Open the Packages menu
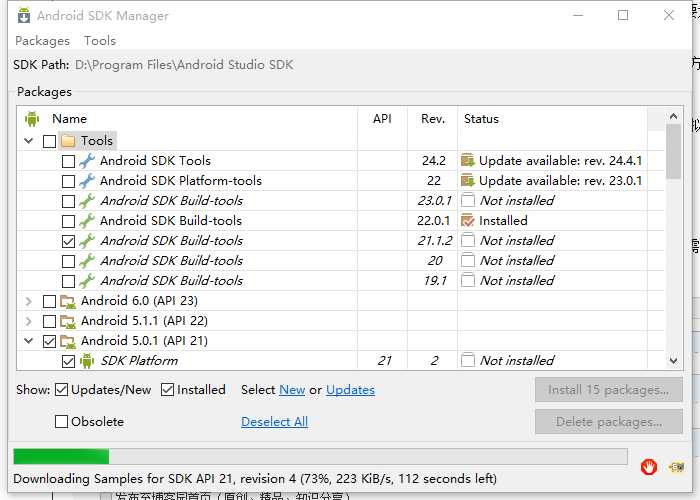 42,41
